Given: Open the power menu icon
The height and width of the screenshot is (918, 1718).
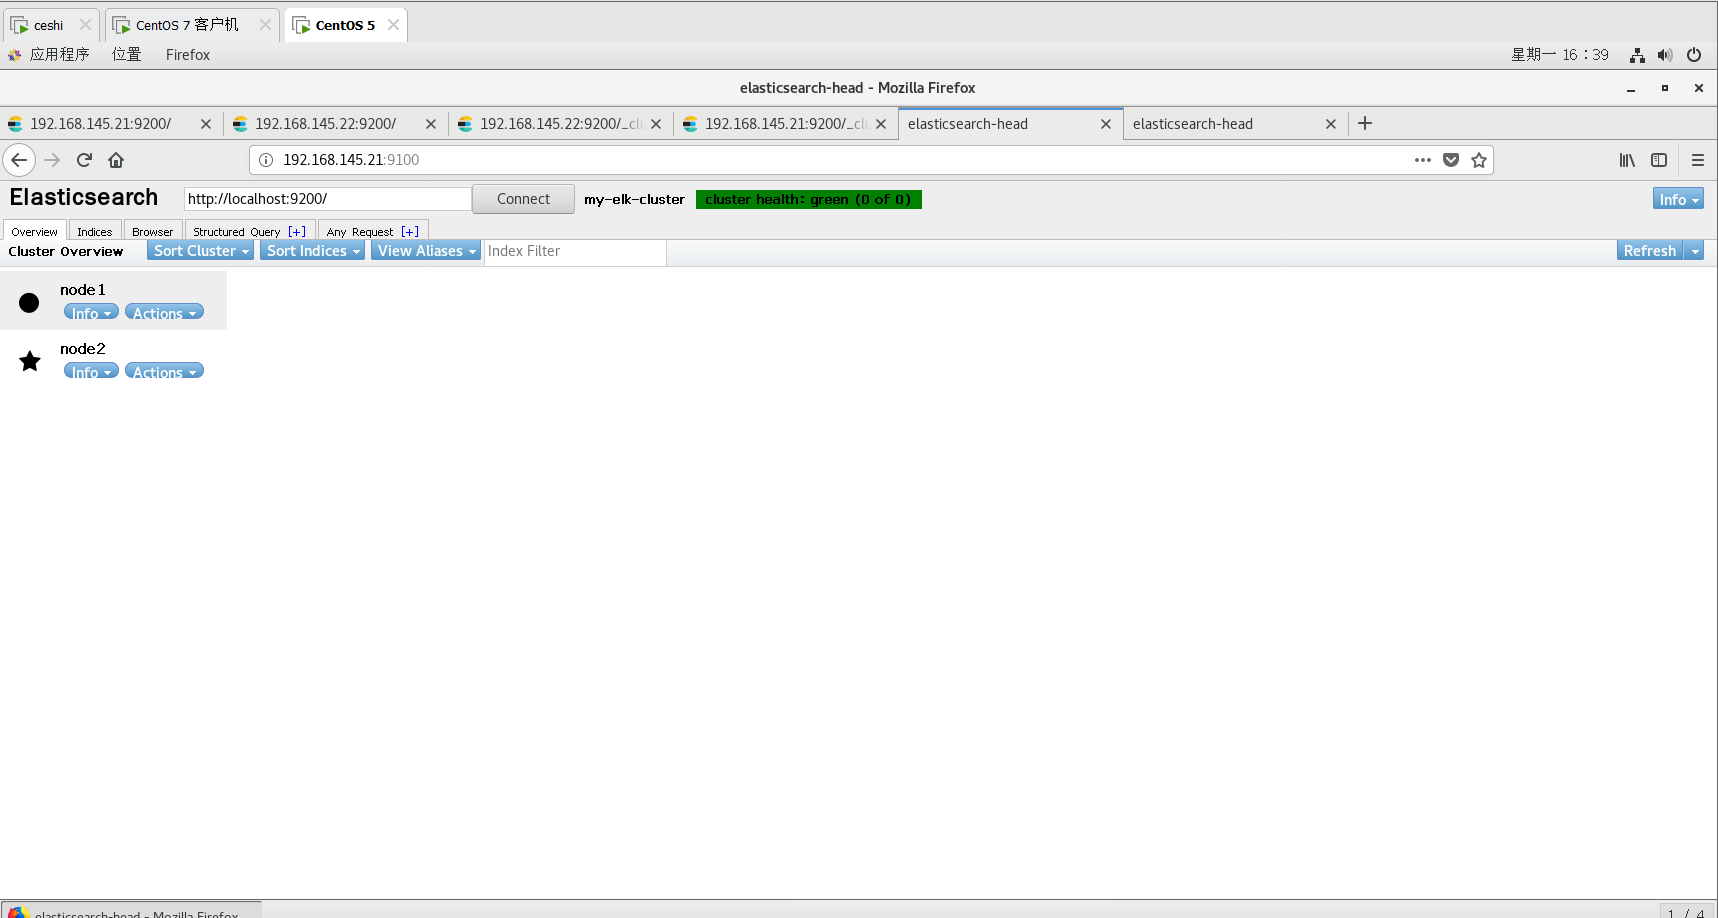Looking at the screenshot, I should coord(1694,55).
